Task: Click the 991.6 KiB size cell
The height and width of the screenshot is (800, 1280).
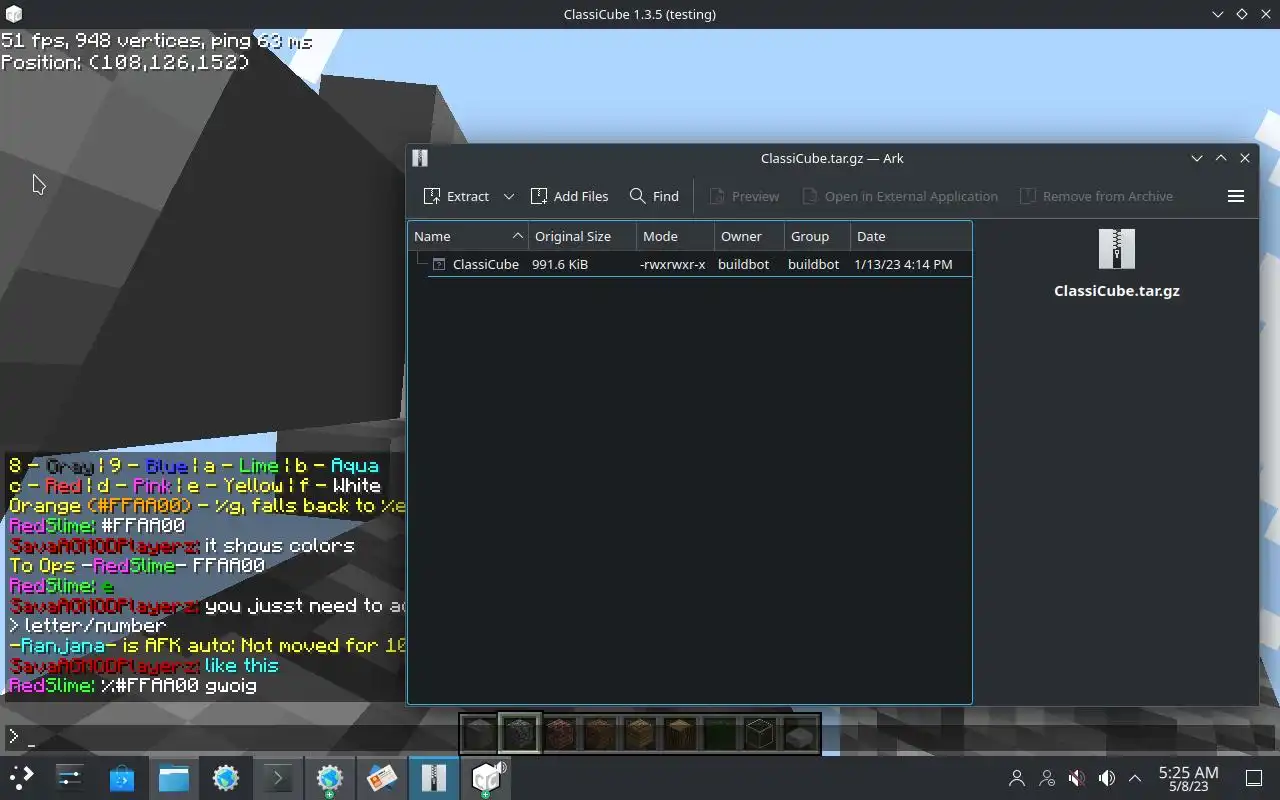Action: click(x=560, y=264)
